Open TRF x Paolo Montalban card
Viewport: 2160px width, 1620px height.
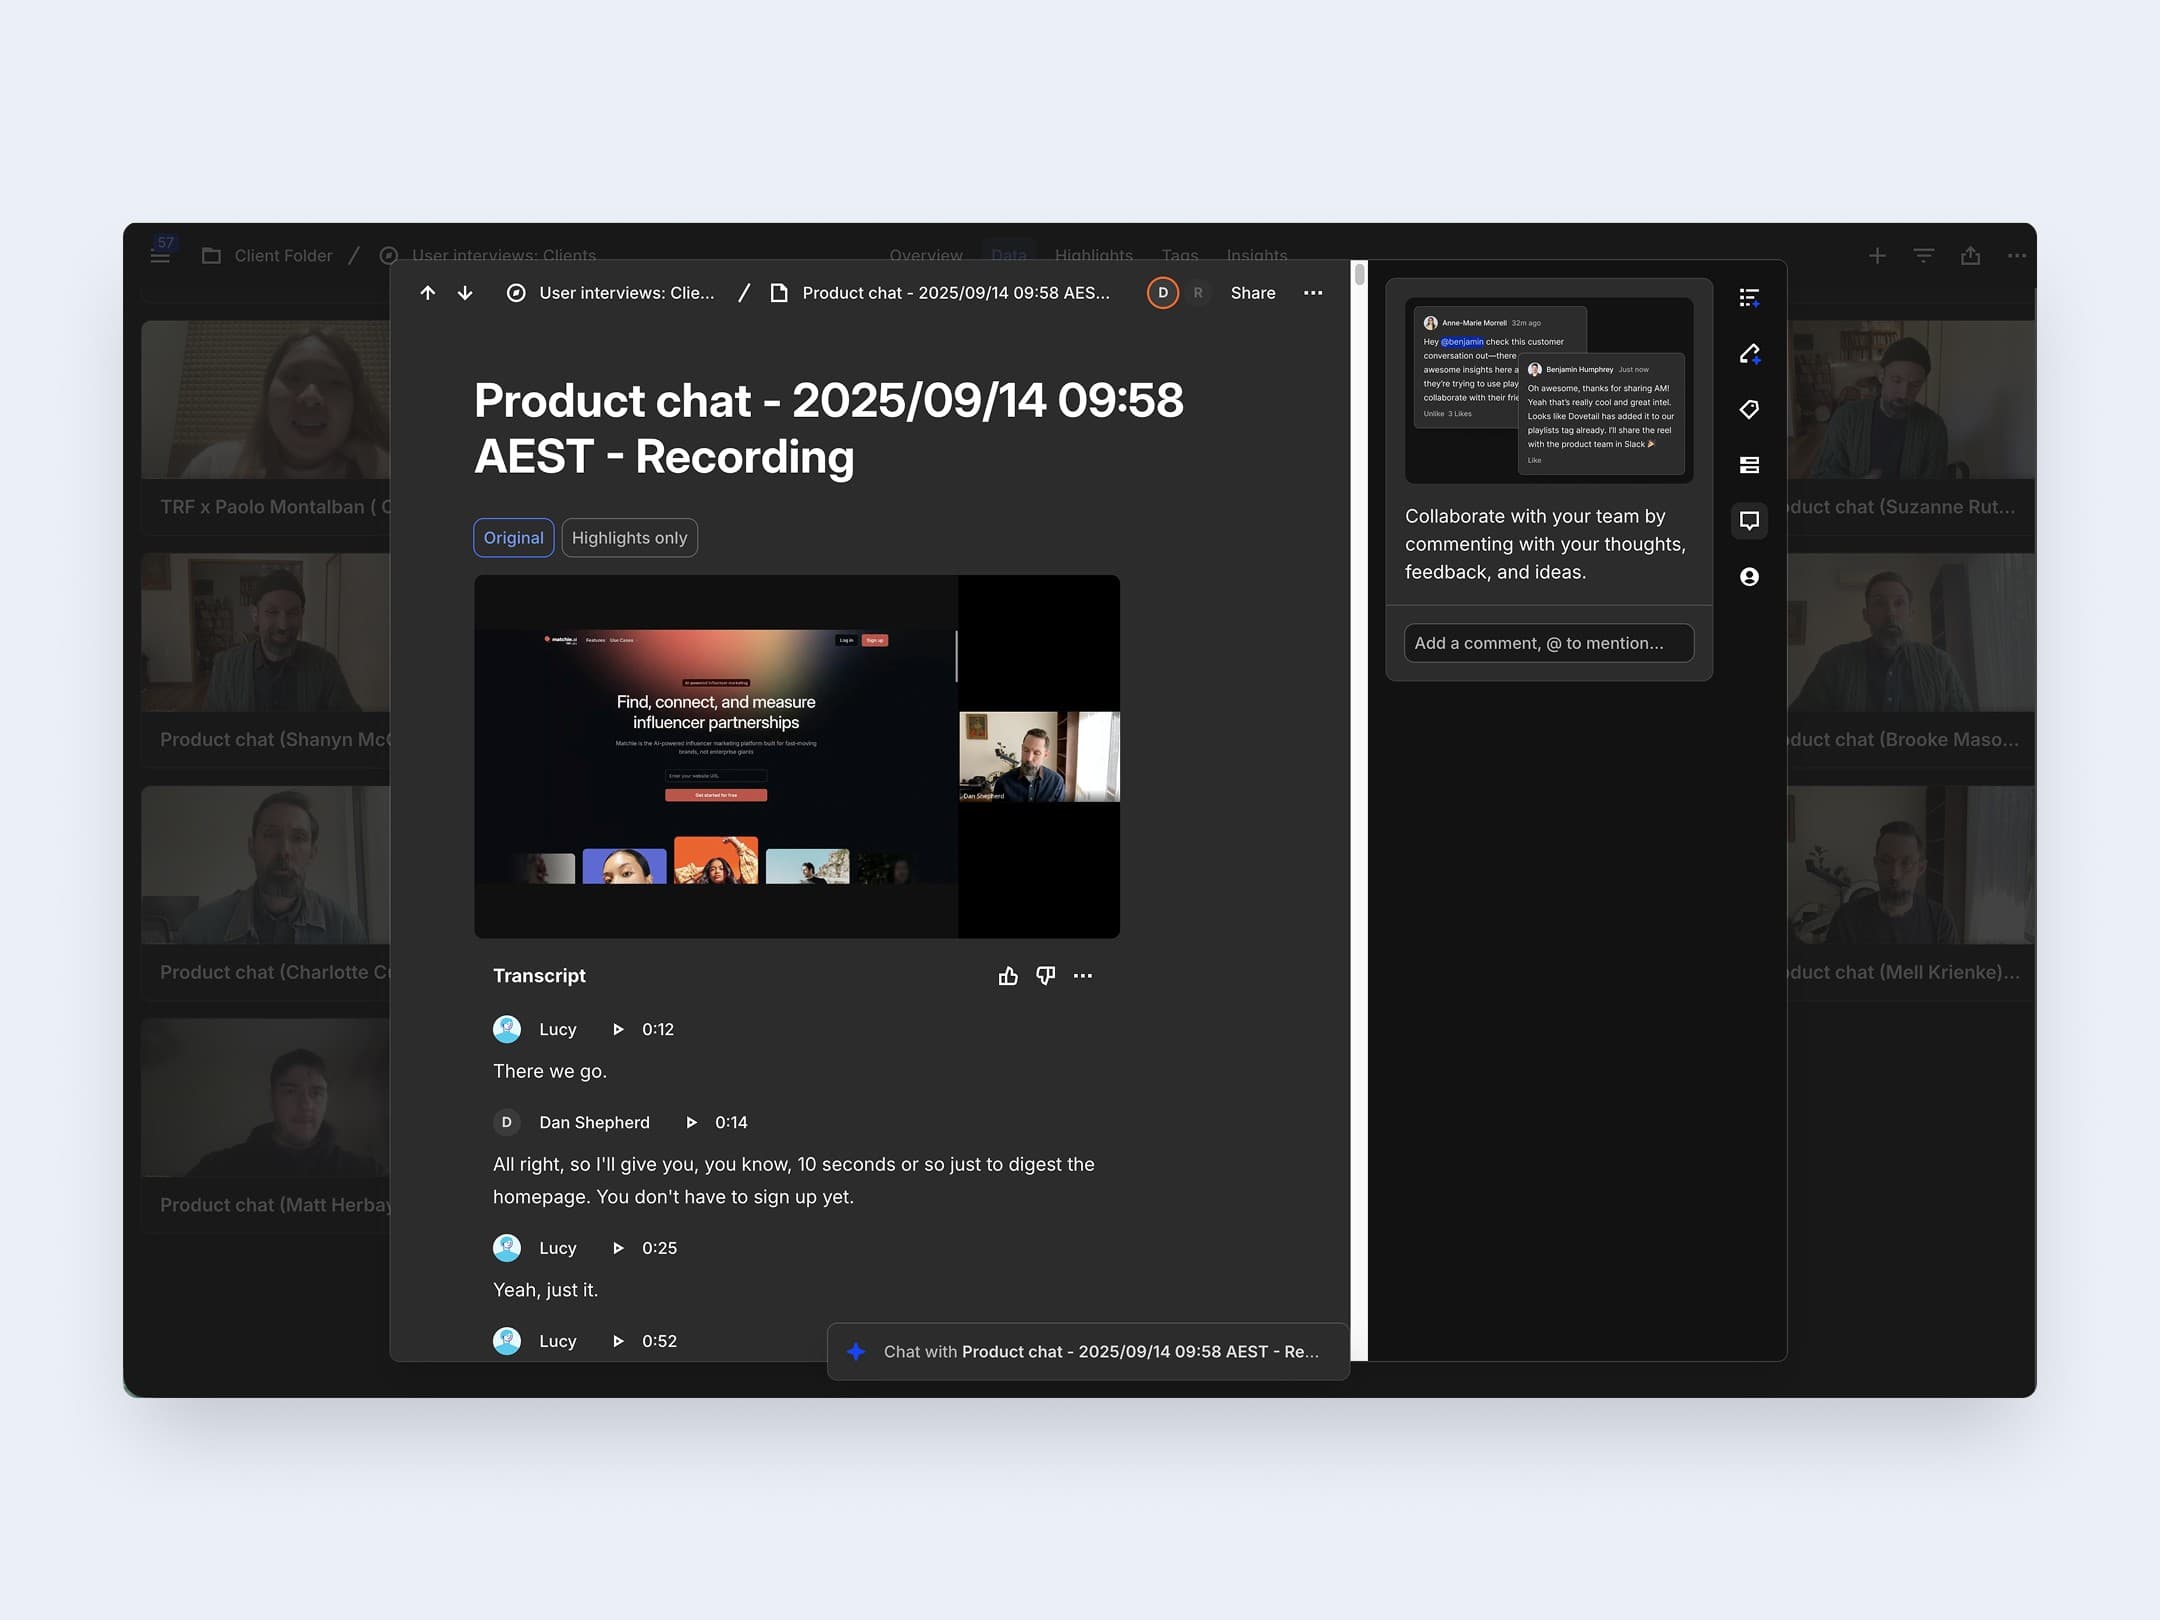click(266, 427)
